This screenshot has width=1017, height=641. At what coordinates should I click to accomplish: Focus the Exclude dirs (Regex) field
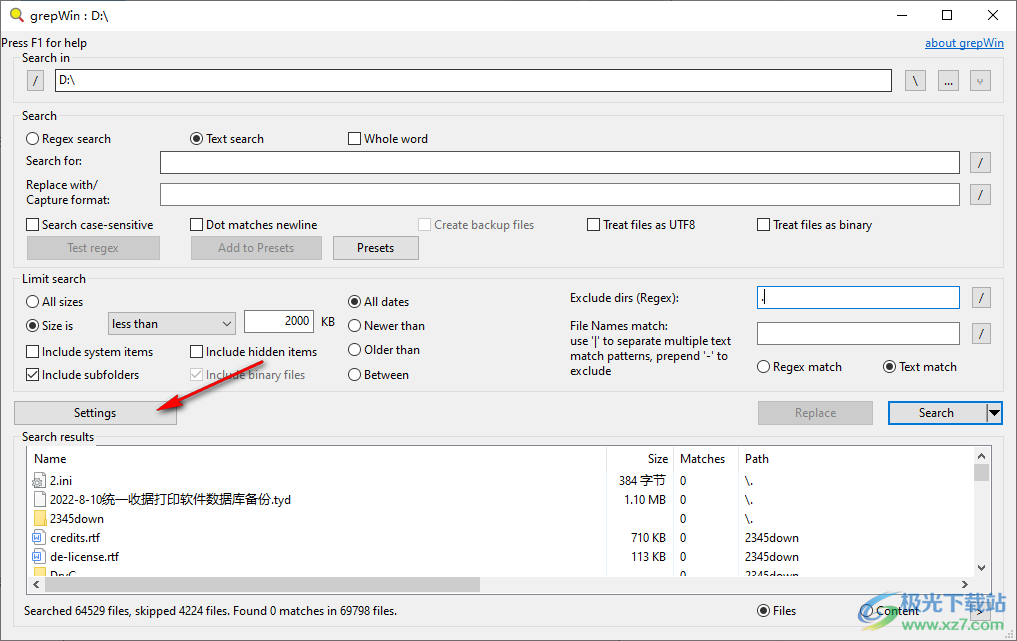click(858, 298)
